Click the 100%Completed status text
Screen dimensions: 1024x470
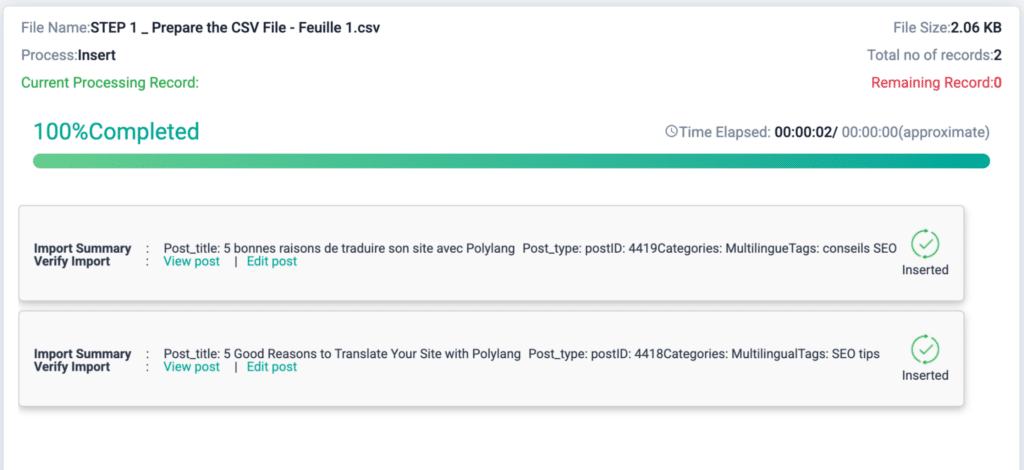116,131
